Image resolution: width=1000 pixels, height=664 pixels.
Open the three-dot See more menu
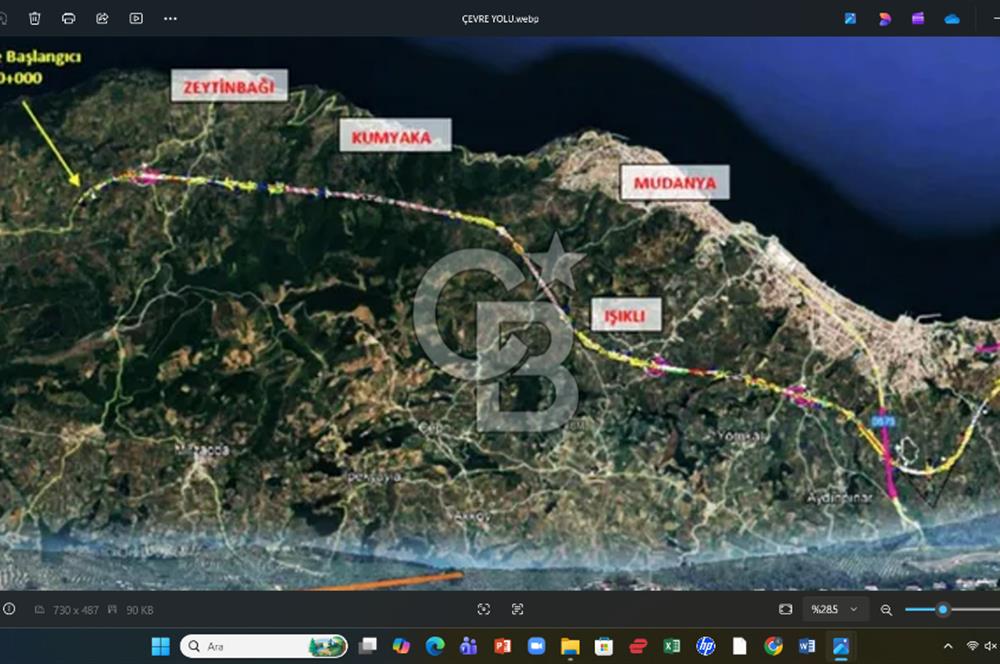(170, 18)
